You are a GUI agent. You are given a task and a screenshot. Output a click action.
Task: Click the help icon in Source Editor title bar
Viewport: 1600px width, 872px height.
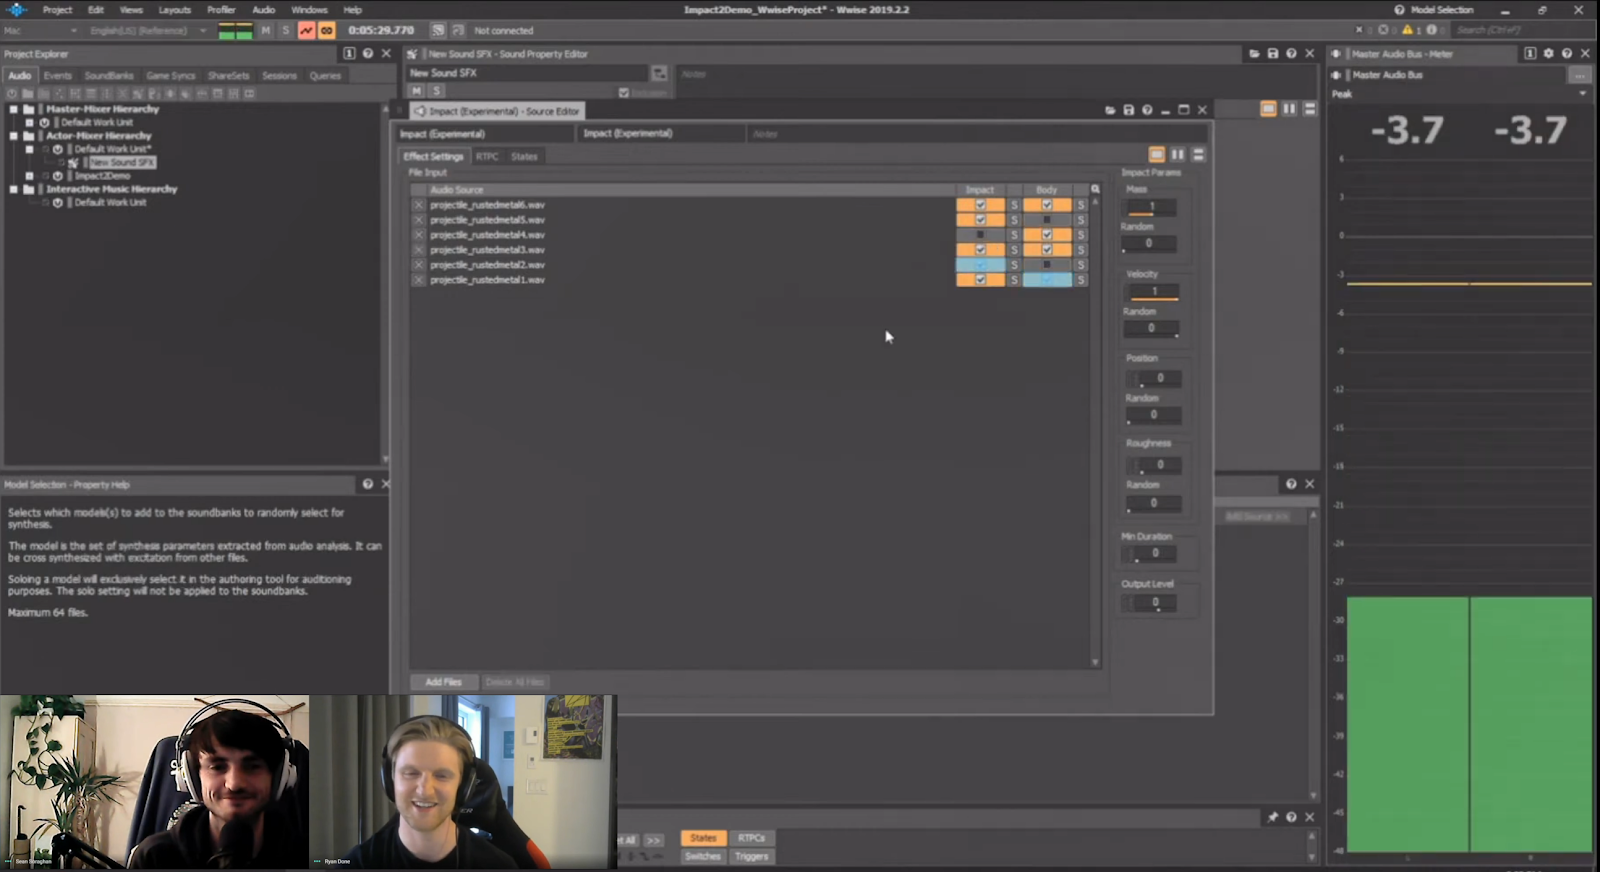(x=1147, y=110)
